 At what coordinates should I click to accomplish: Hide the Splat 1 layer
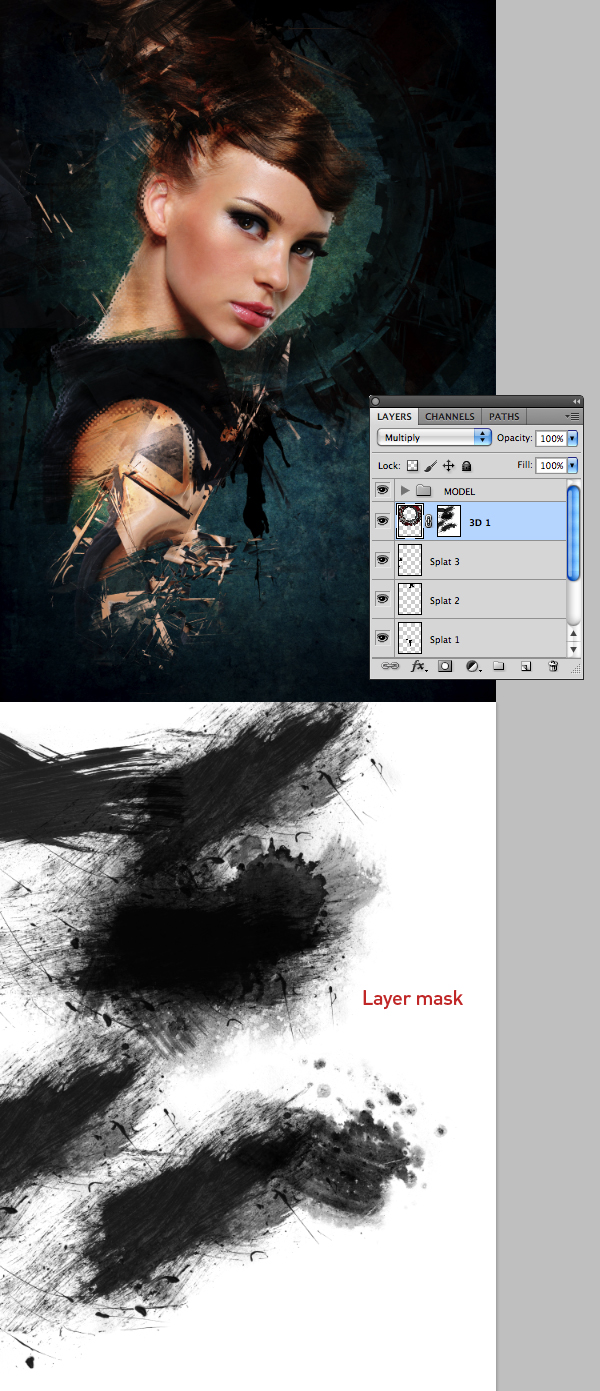pyautogui.click(x=382, y=638)
